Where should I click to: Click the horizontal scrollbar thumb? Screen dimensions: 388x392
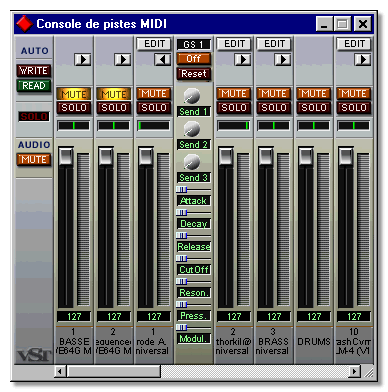tap(114, 371)
